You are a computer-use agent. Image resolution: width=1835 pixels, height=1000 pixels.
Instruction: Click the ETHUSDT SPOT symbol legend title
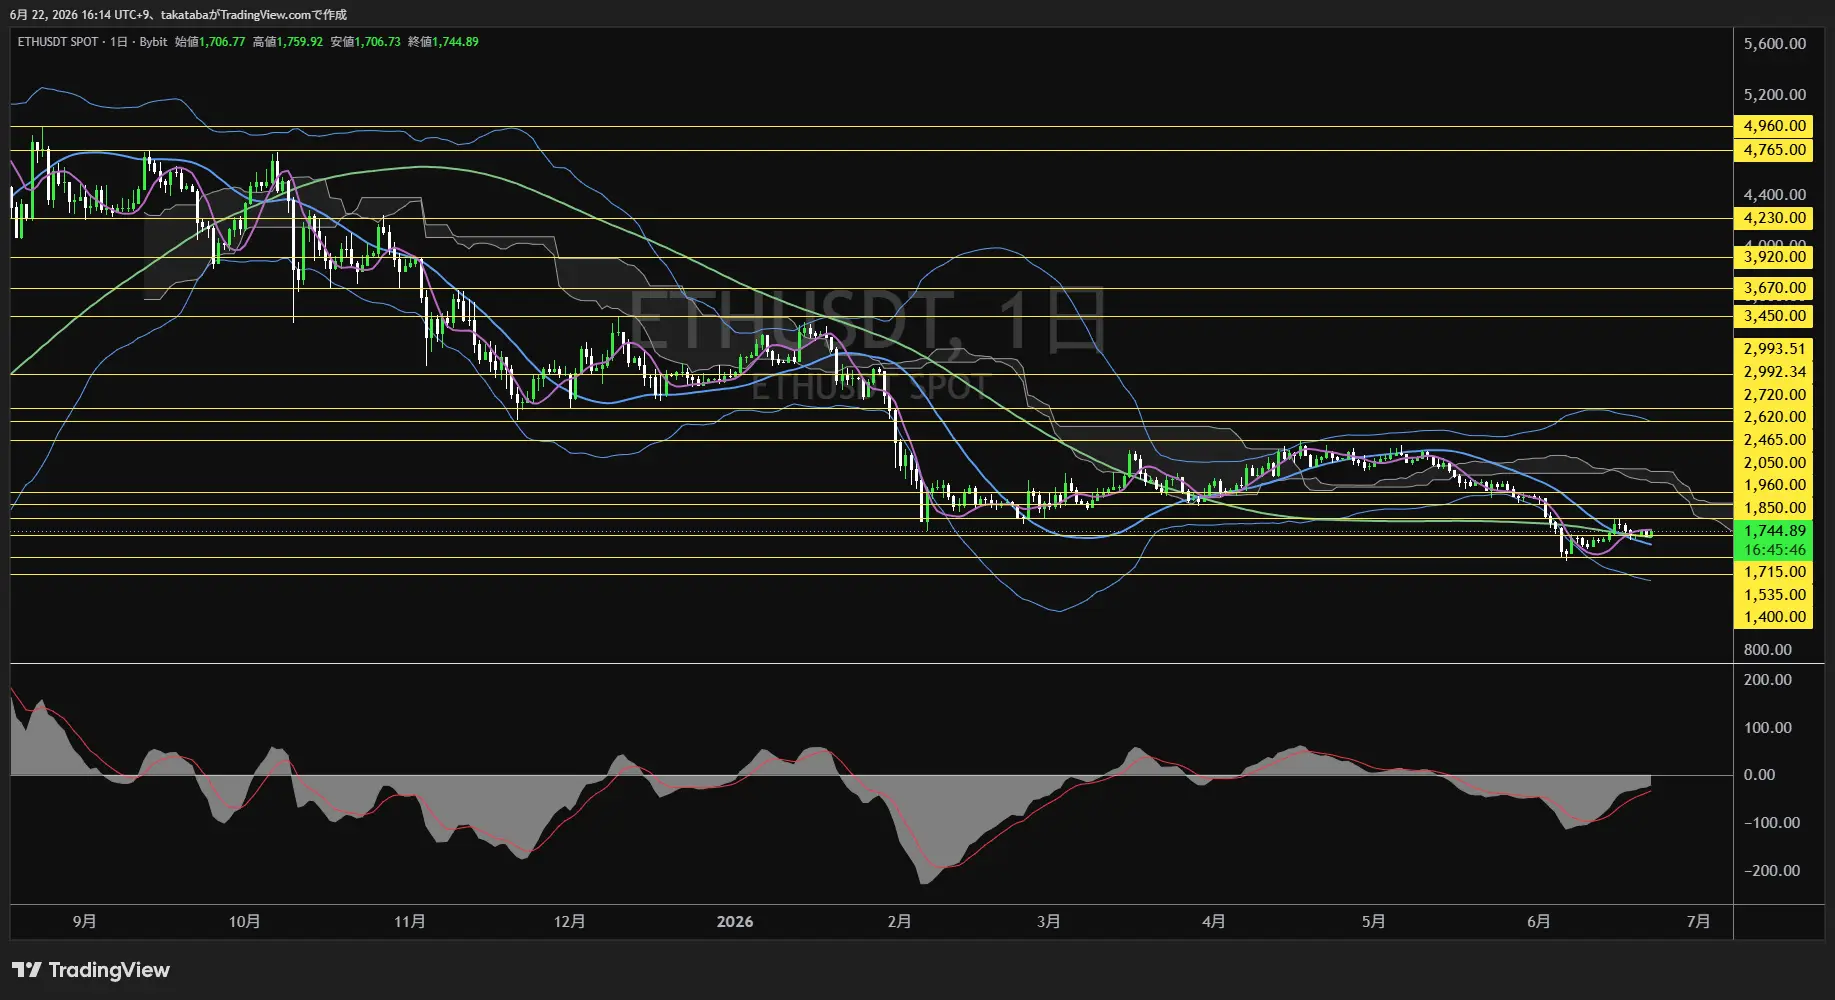click(x=58, y=42)
